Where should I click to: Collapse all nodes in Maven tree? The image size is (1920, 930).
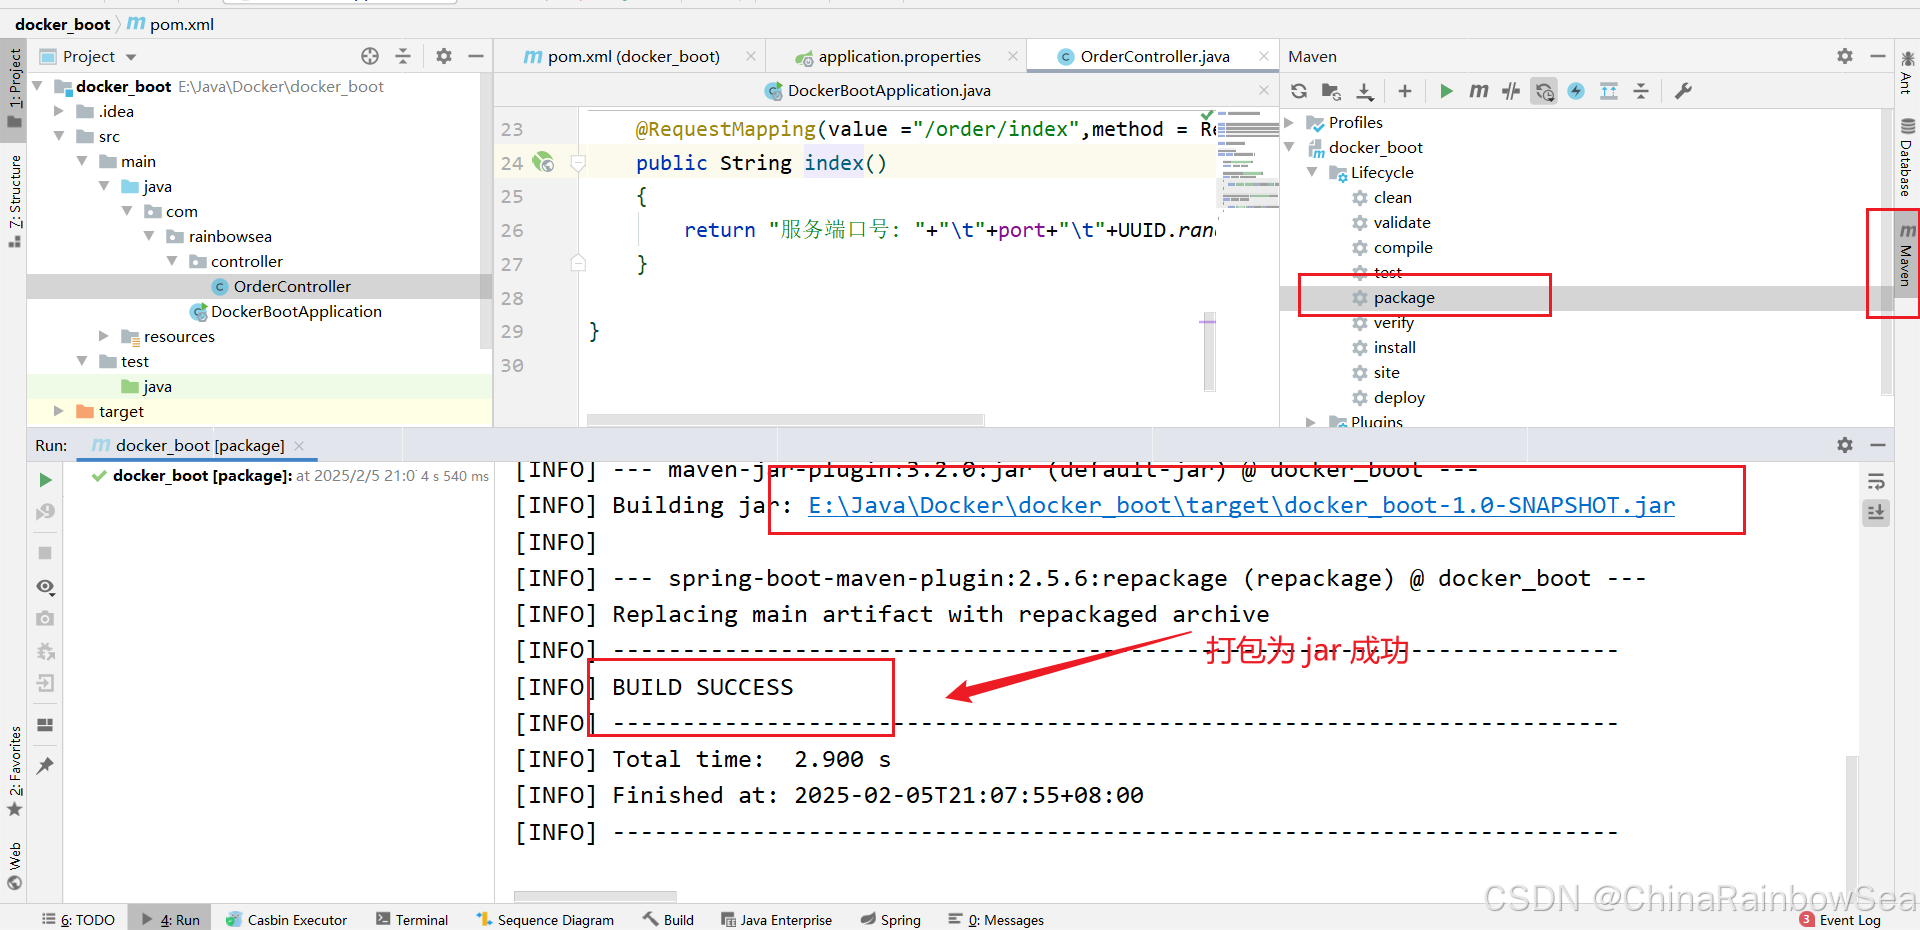coord(1641,91)
